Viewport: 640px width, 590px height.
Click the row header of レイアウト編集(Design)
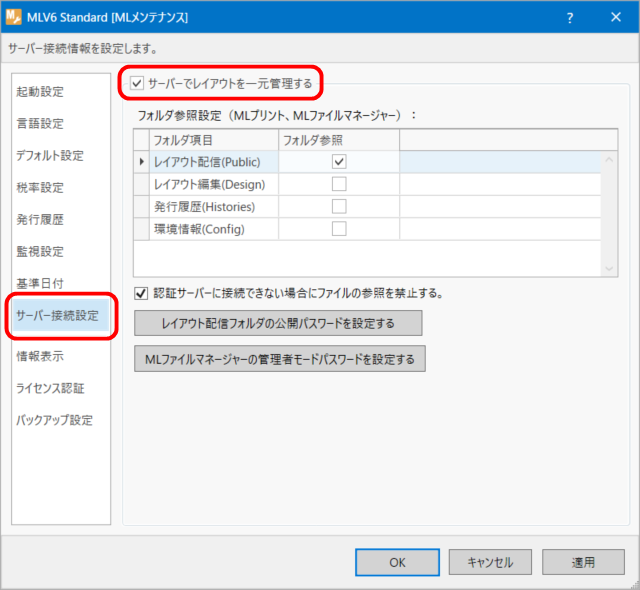pyautogui.click(x=142, y=184)
